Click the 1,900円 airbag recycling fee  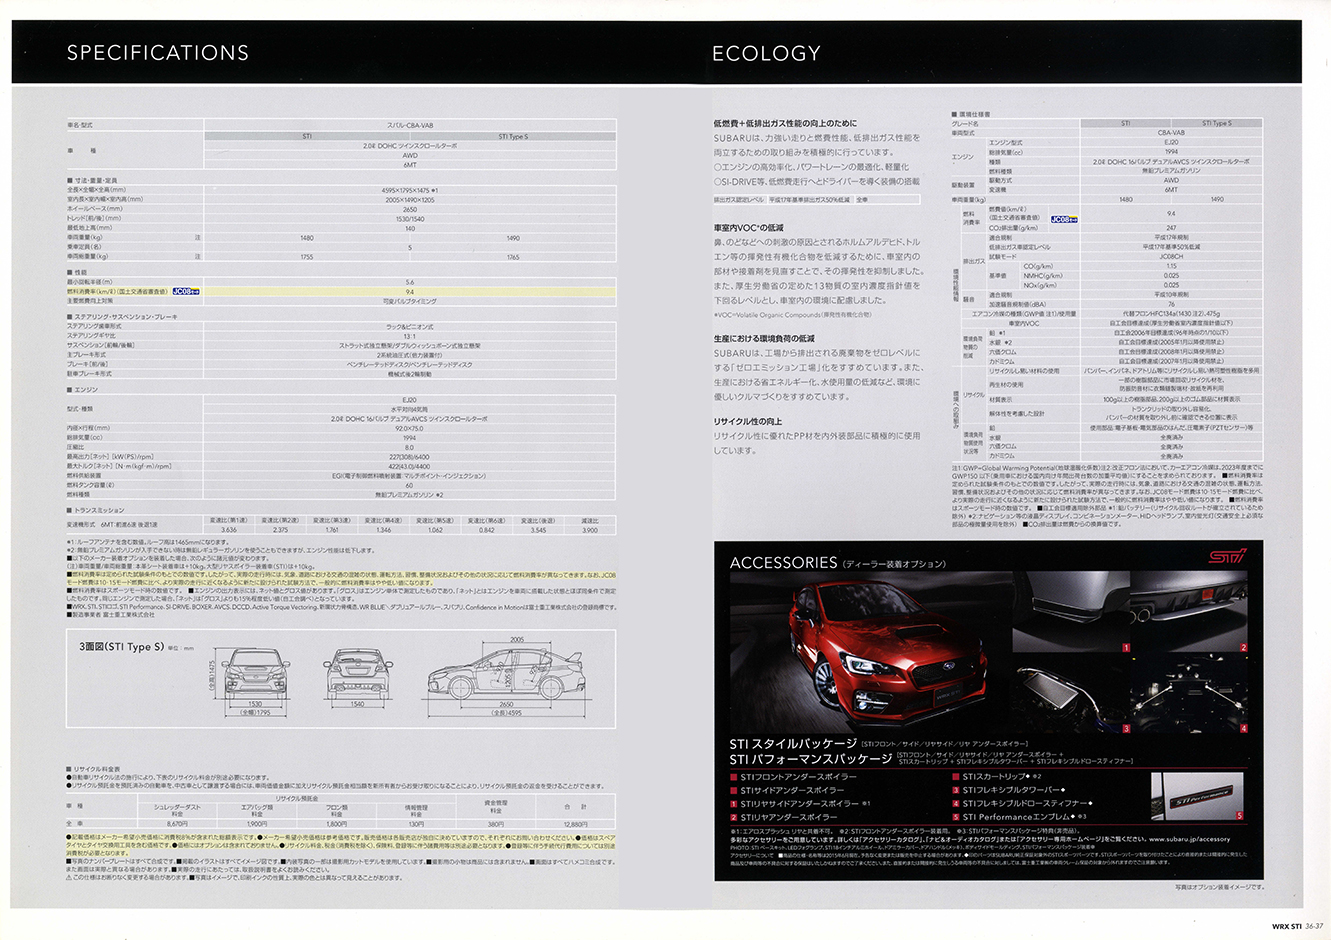pos(257,824)
